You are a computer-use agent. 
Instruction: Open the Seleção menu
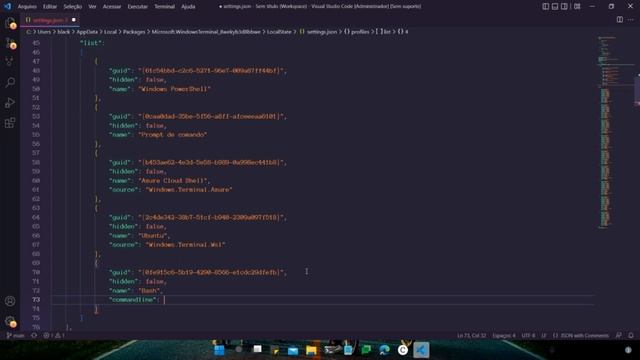(73, 6)
